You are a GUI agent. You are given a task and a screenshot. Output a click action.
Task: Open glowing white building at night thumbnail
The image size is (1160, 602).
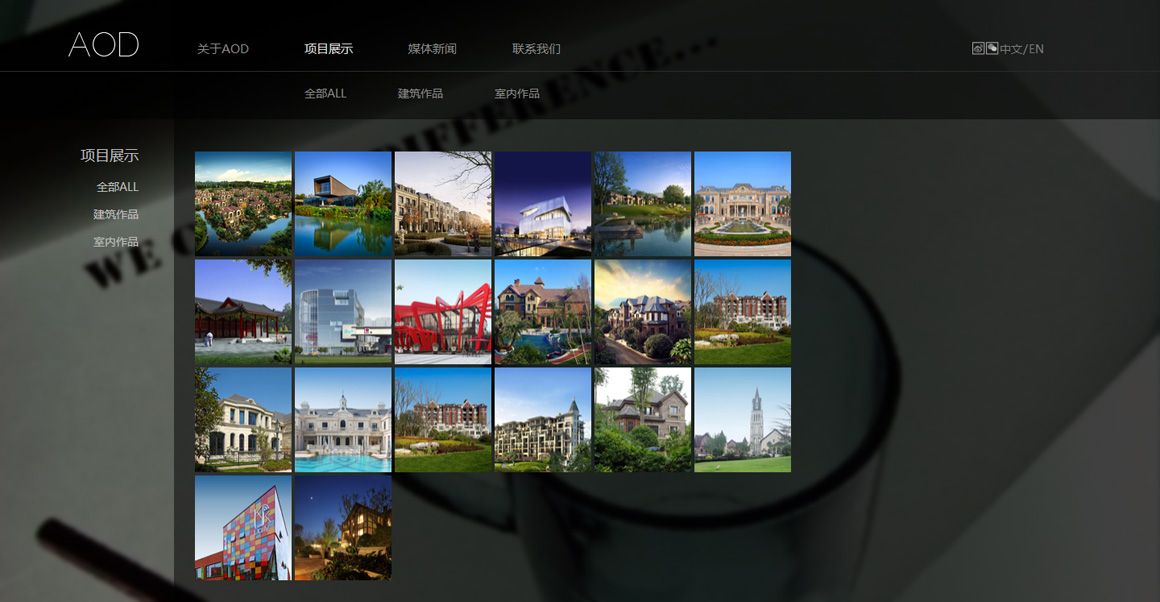543,204
